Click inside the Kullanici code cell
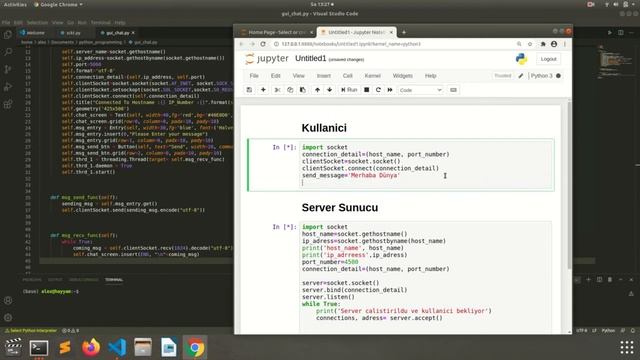The width and height of the screenshot is (640, 360). 426,165
